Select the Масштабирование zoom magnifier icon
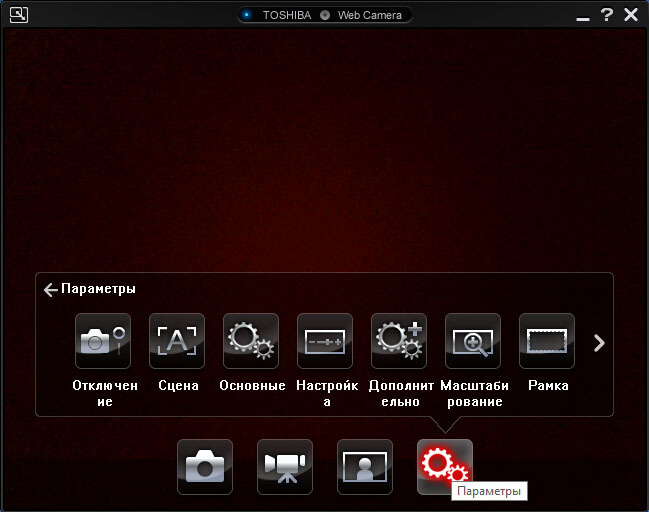This screenshot has width=649, height=512. point(473,341)
